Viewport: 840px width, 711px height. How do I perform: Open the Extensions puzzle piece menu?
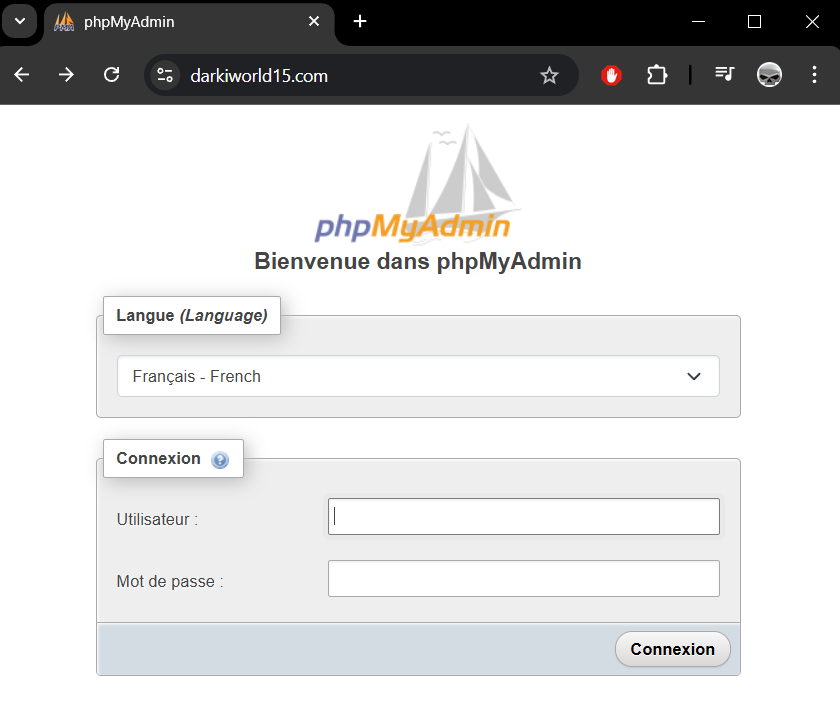point(657,75)
